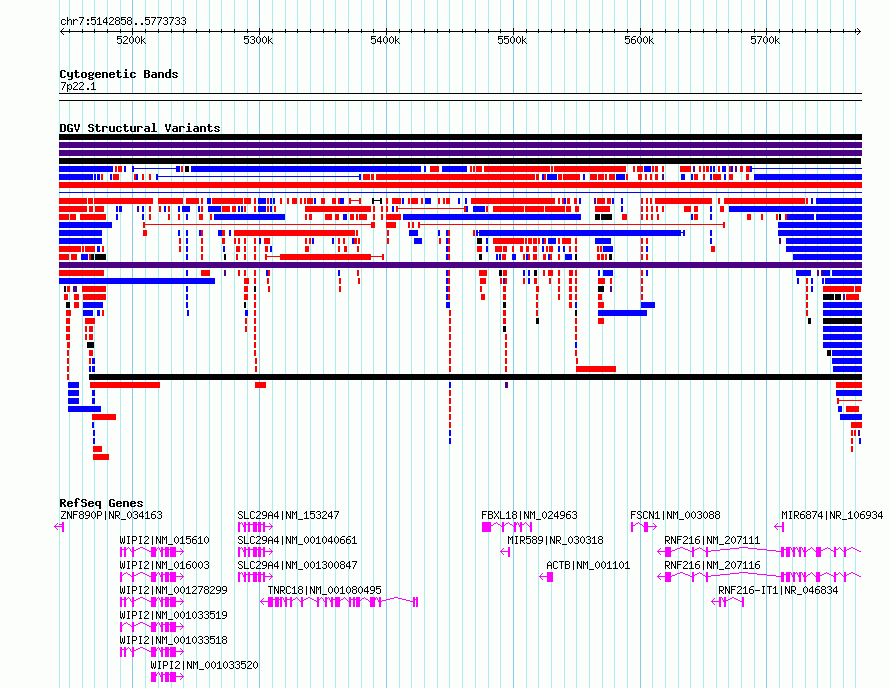Click the MIR6874|NR_106934 label
Image resolution: width=890 pixels, height=688 pixels.
click(832, 515)
